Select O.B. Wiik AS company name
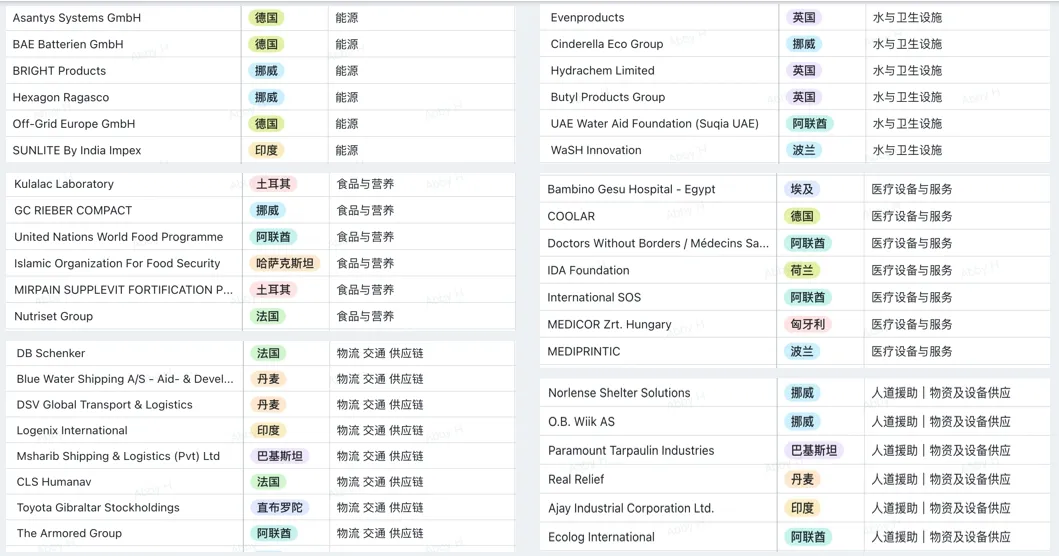The image size is (1059, 556). point(582,422)
